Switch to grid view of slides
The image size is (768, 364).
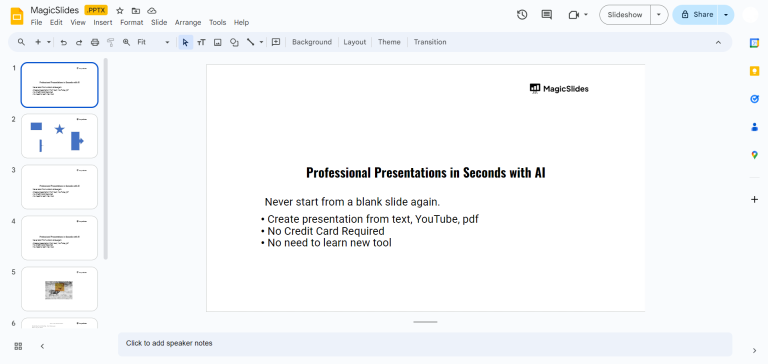pyautogui.click(x=18, y=346)
